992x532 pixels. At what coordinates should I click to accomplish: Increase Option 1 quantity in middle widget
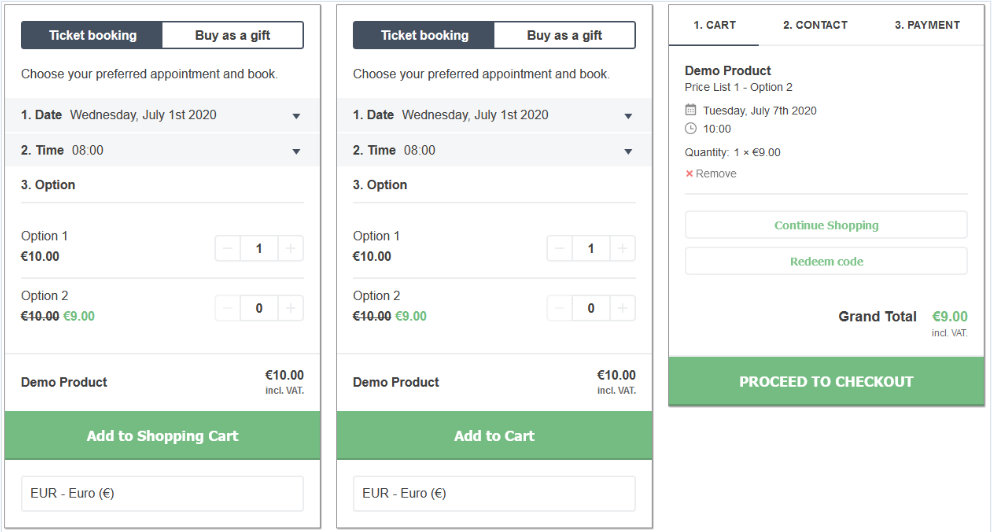623,249
